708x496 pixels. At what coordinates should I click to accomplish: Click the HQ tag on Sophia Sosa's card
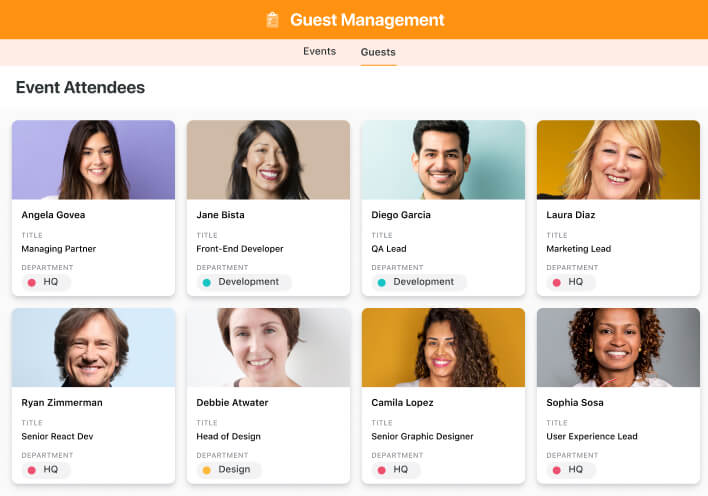click(571, 469)
